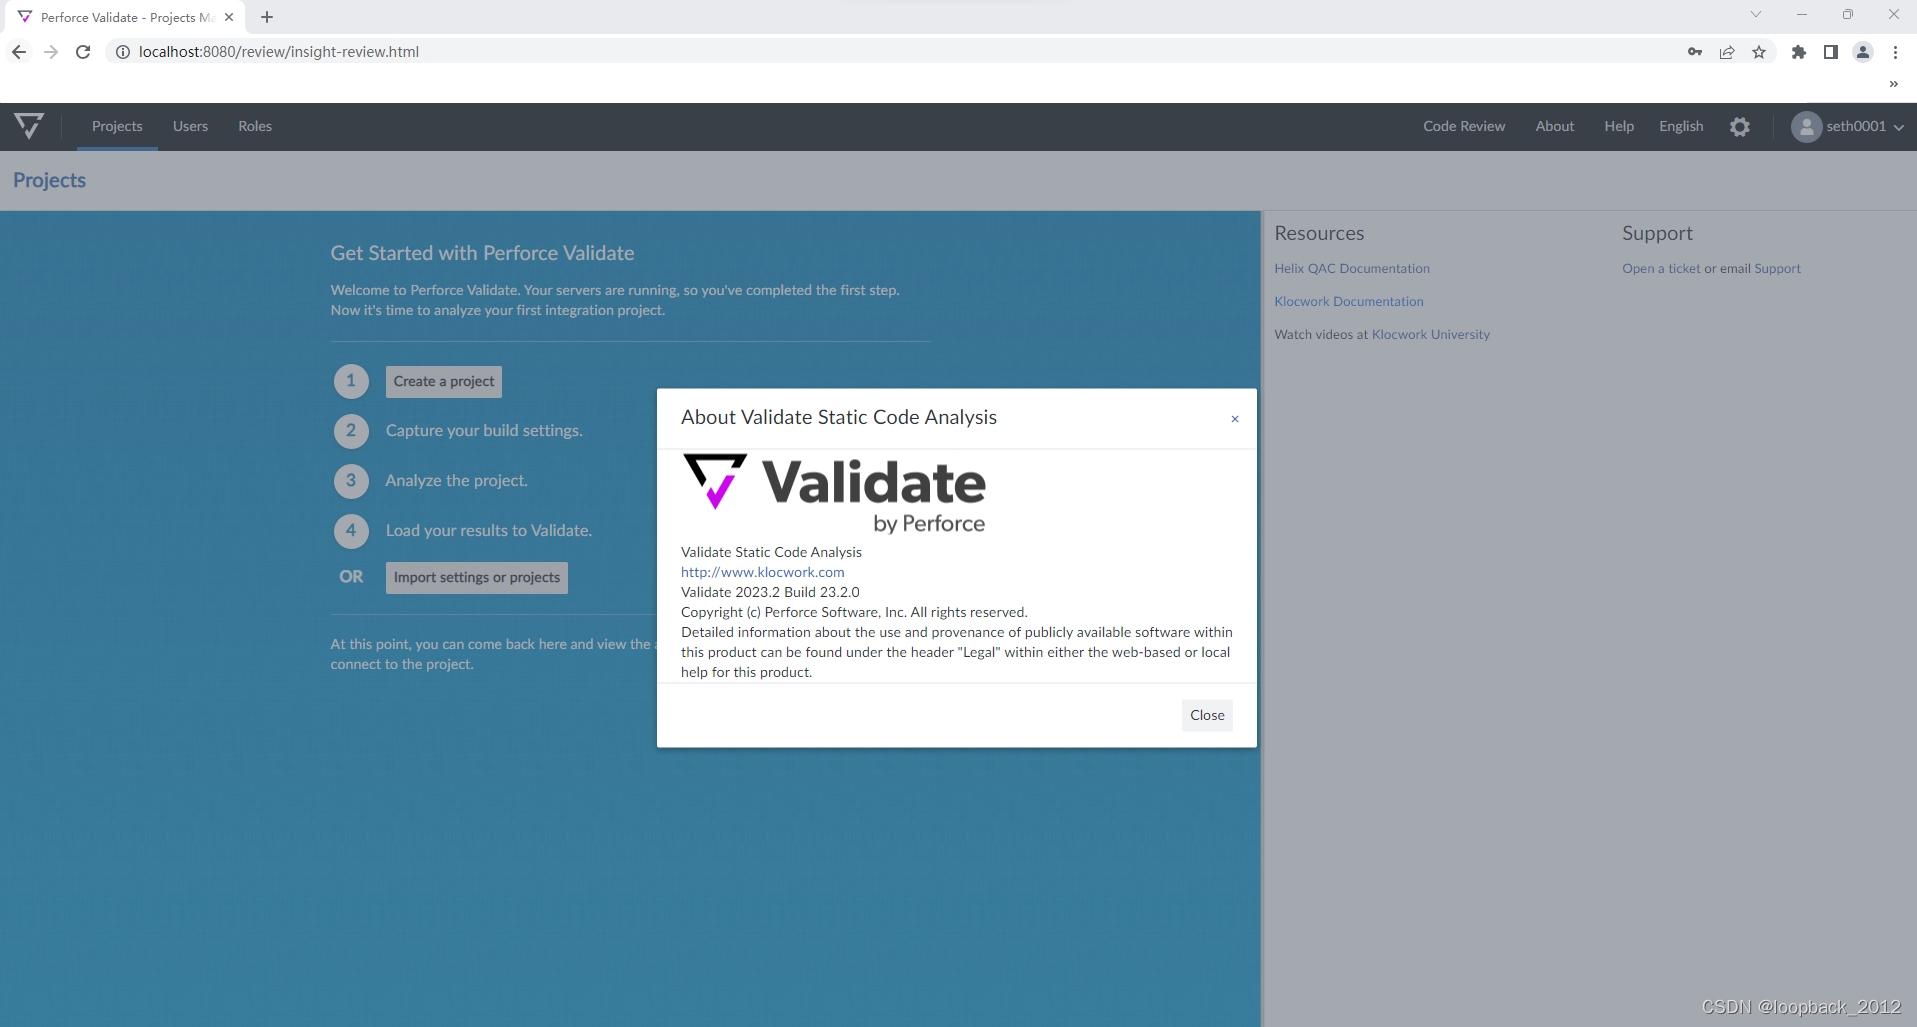Click the browser forward arrow
This screenshot has width=1917, height=1027.
[x=51, y=52]
